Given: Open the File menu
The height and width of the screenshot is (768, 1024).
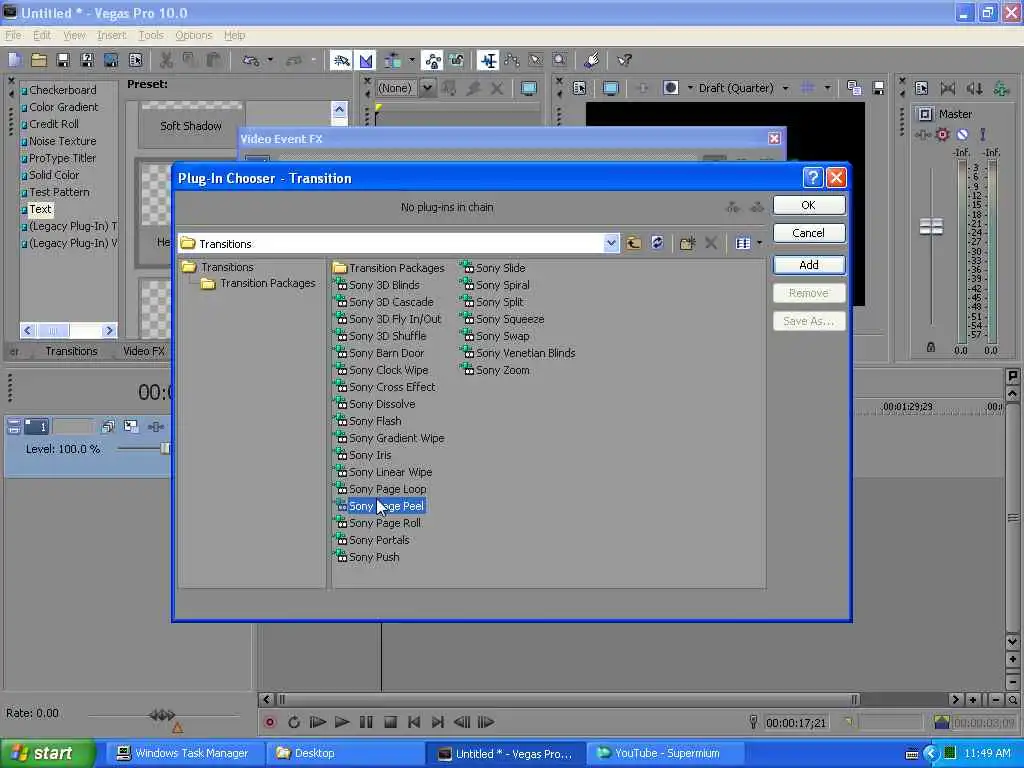Looking at the screenshot, I should coord(12,35).
